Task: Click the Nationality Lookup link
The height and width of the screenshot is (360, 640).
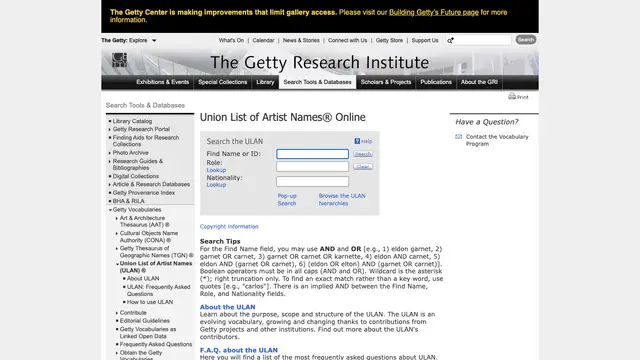Action: [216, 185]
